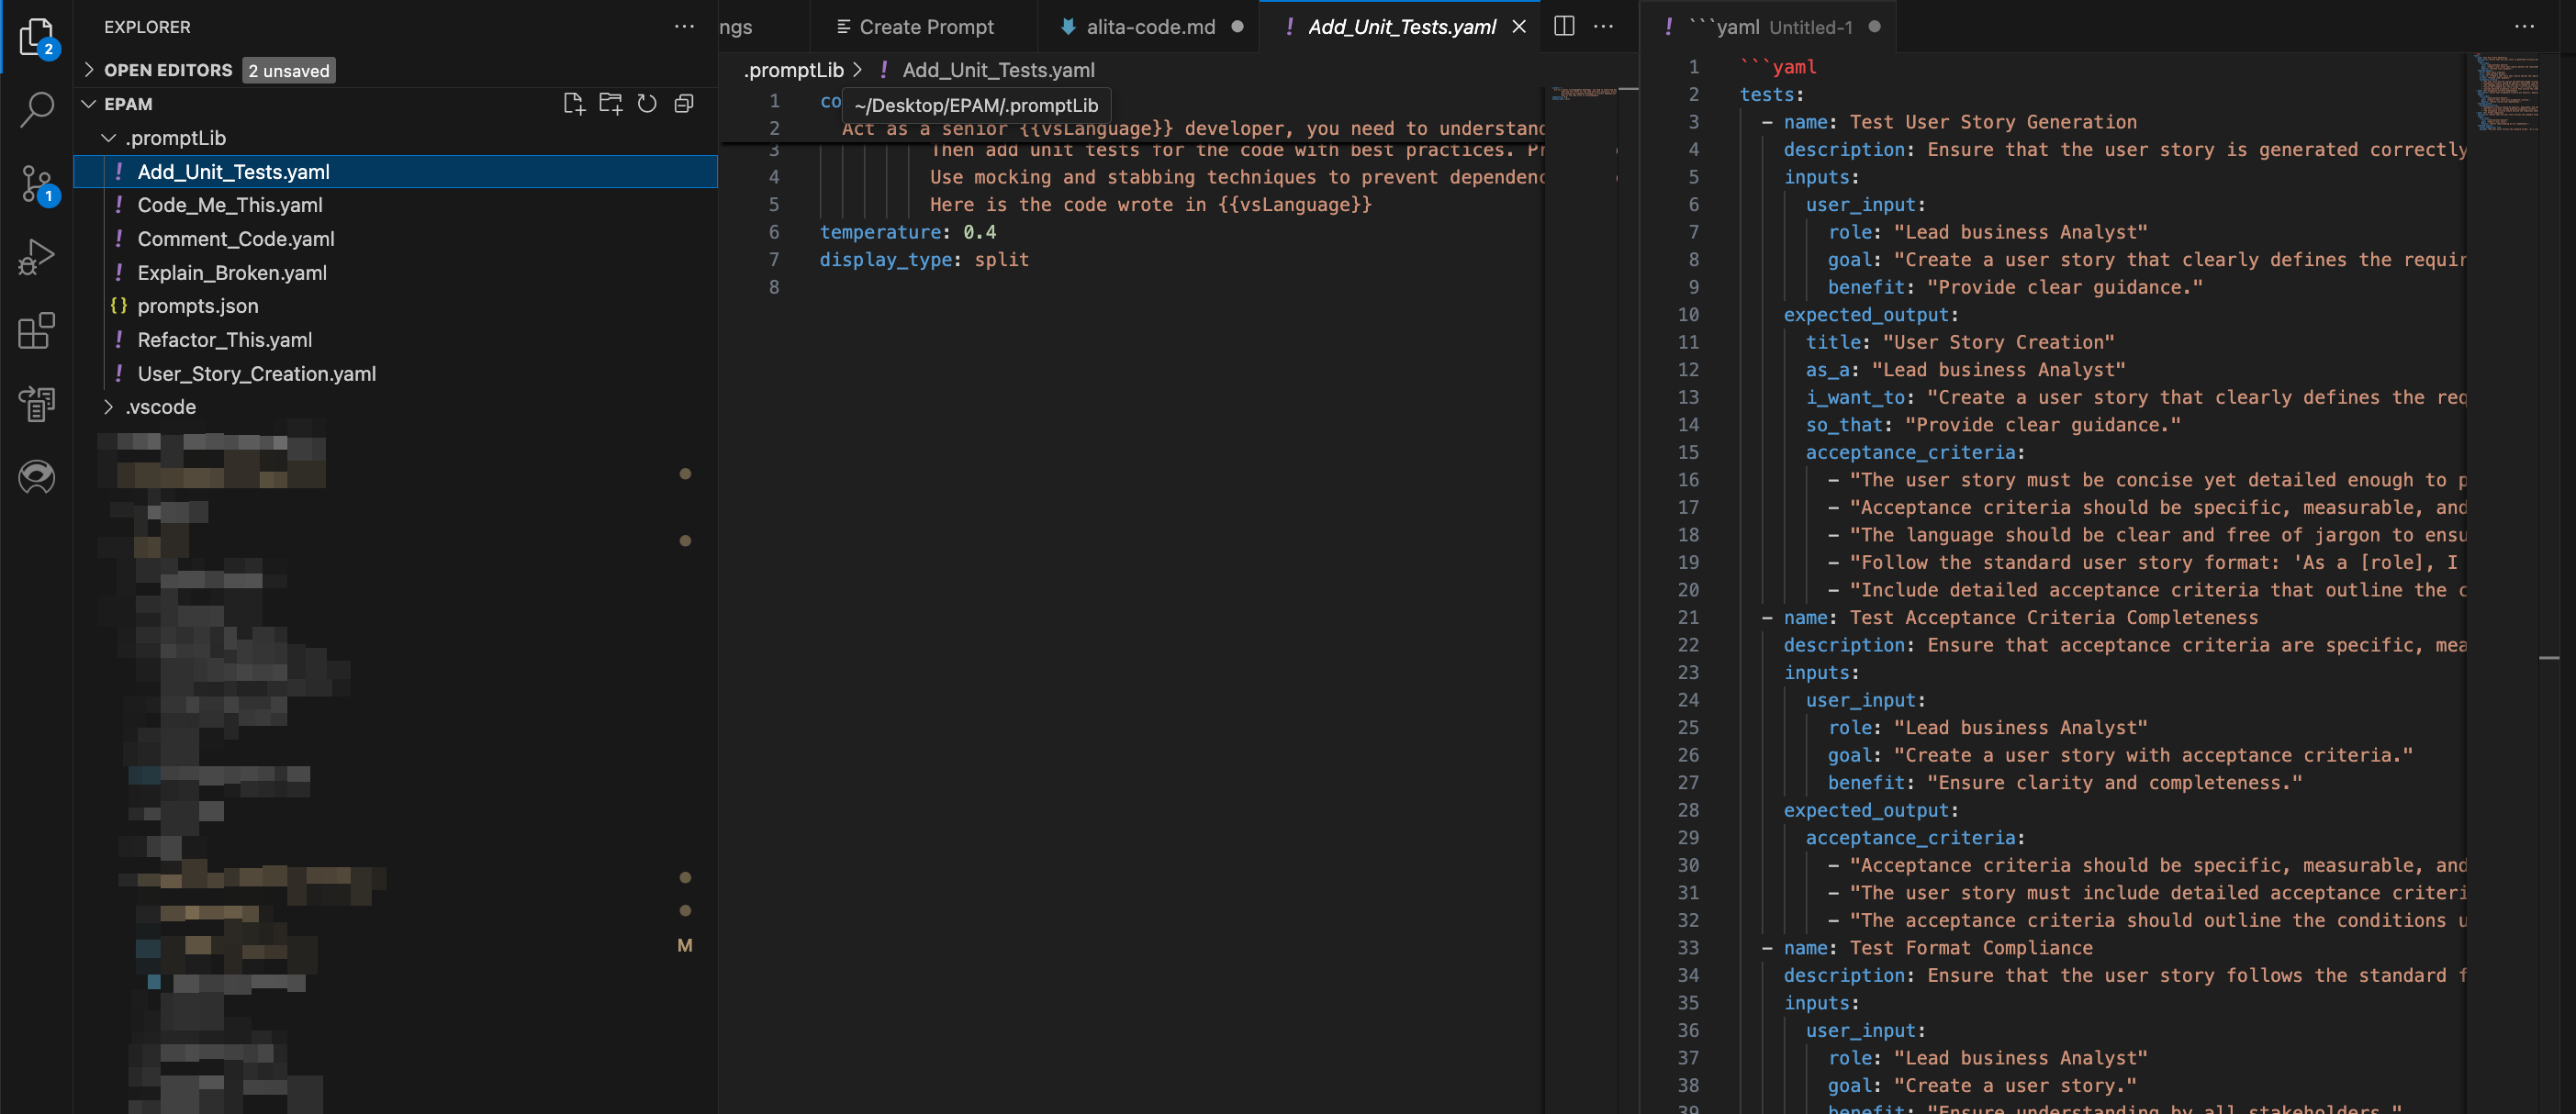The image size is (2576, 1114).
Task: Open prompts.json in the explorer
Action: point(197,306)
